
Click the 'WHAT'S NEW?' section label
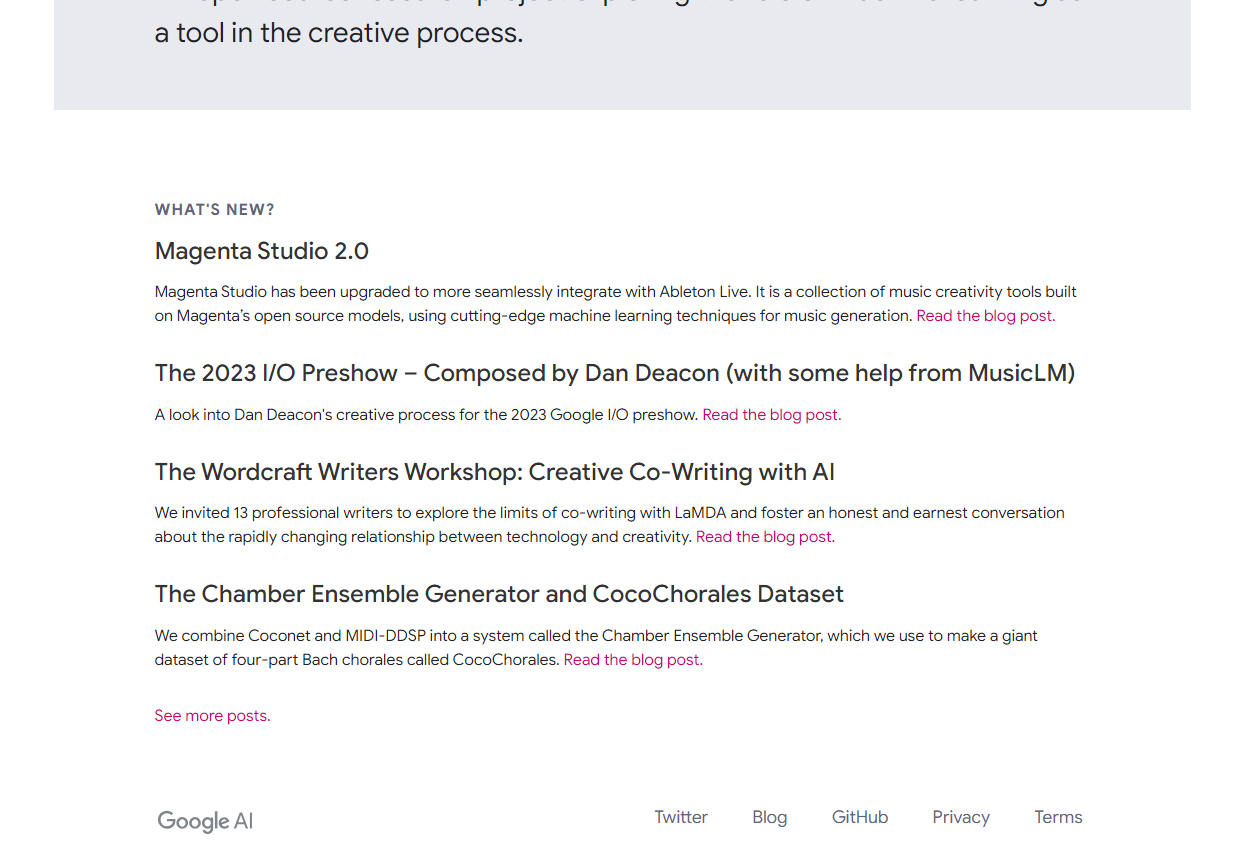[x=215, y=210]
